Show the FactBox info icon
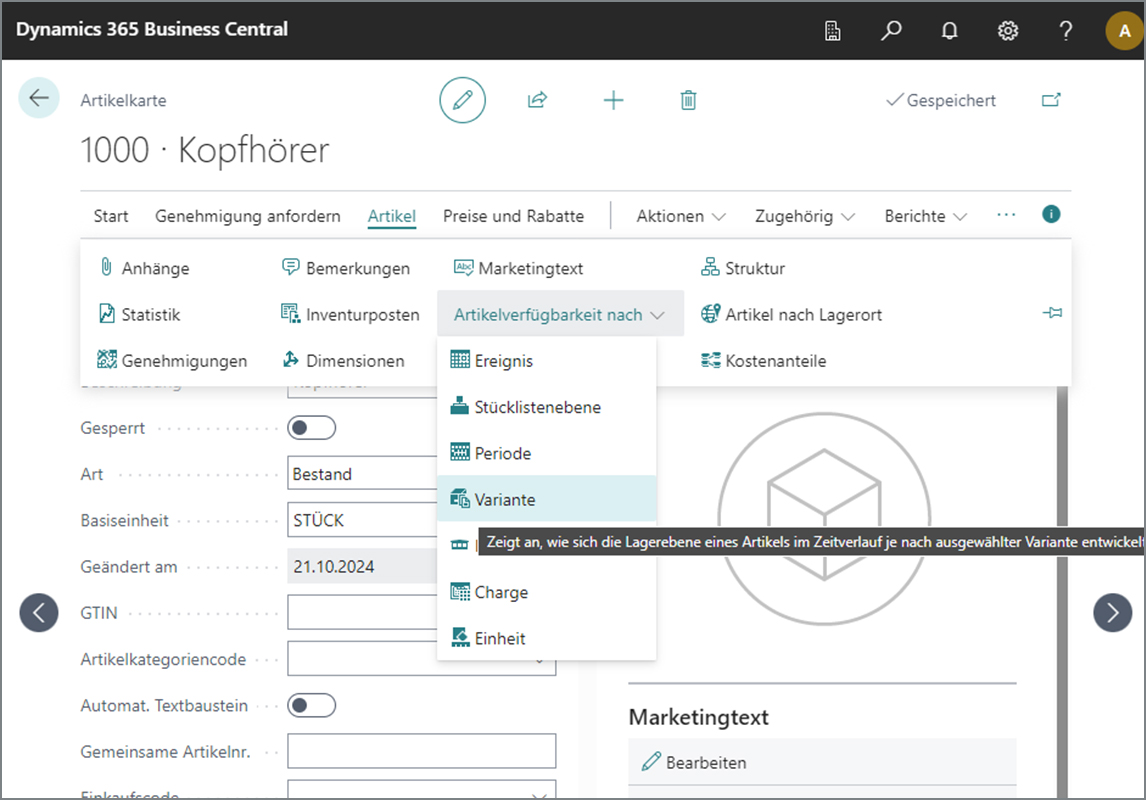1146x800 pixels. (1051, 214)
